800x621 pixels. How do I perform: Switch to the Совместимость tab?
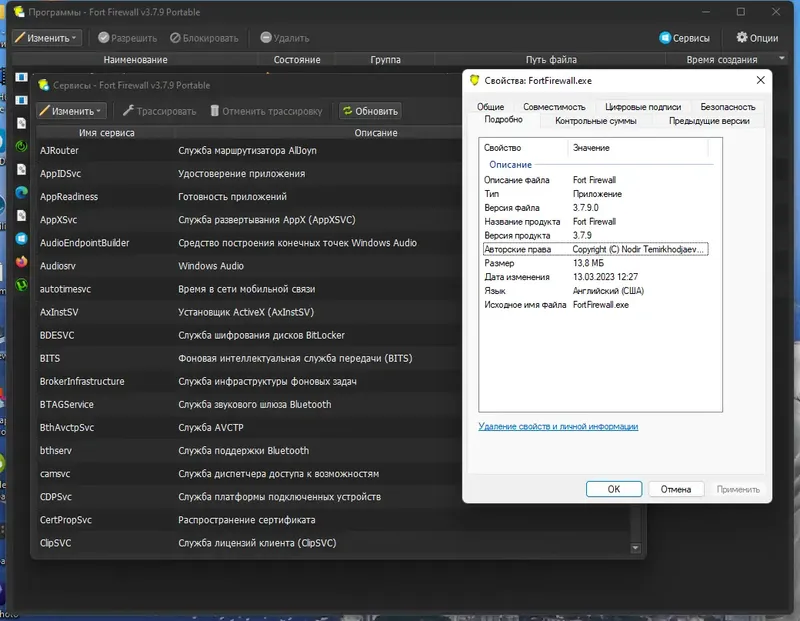[x=554, y=107]
